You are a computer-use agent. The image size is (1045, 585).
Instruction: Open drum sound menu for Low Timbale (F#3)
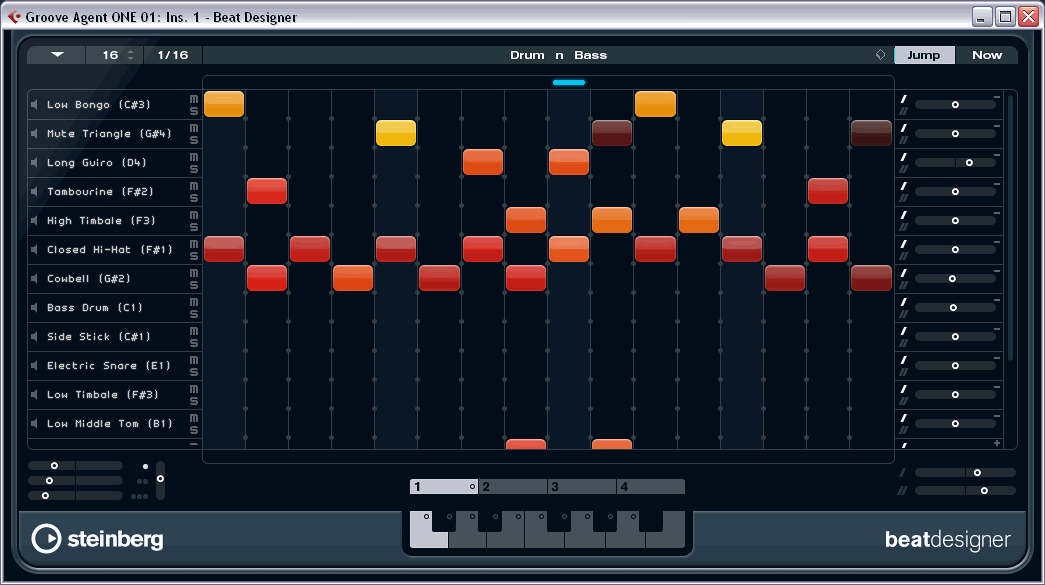pyautogui.click(x=103, y=394)
